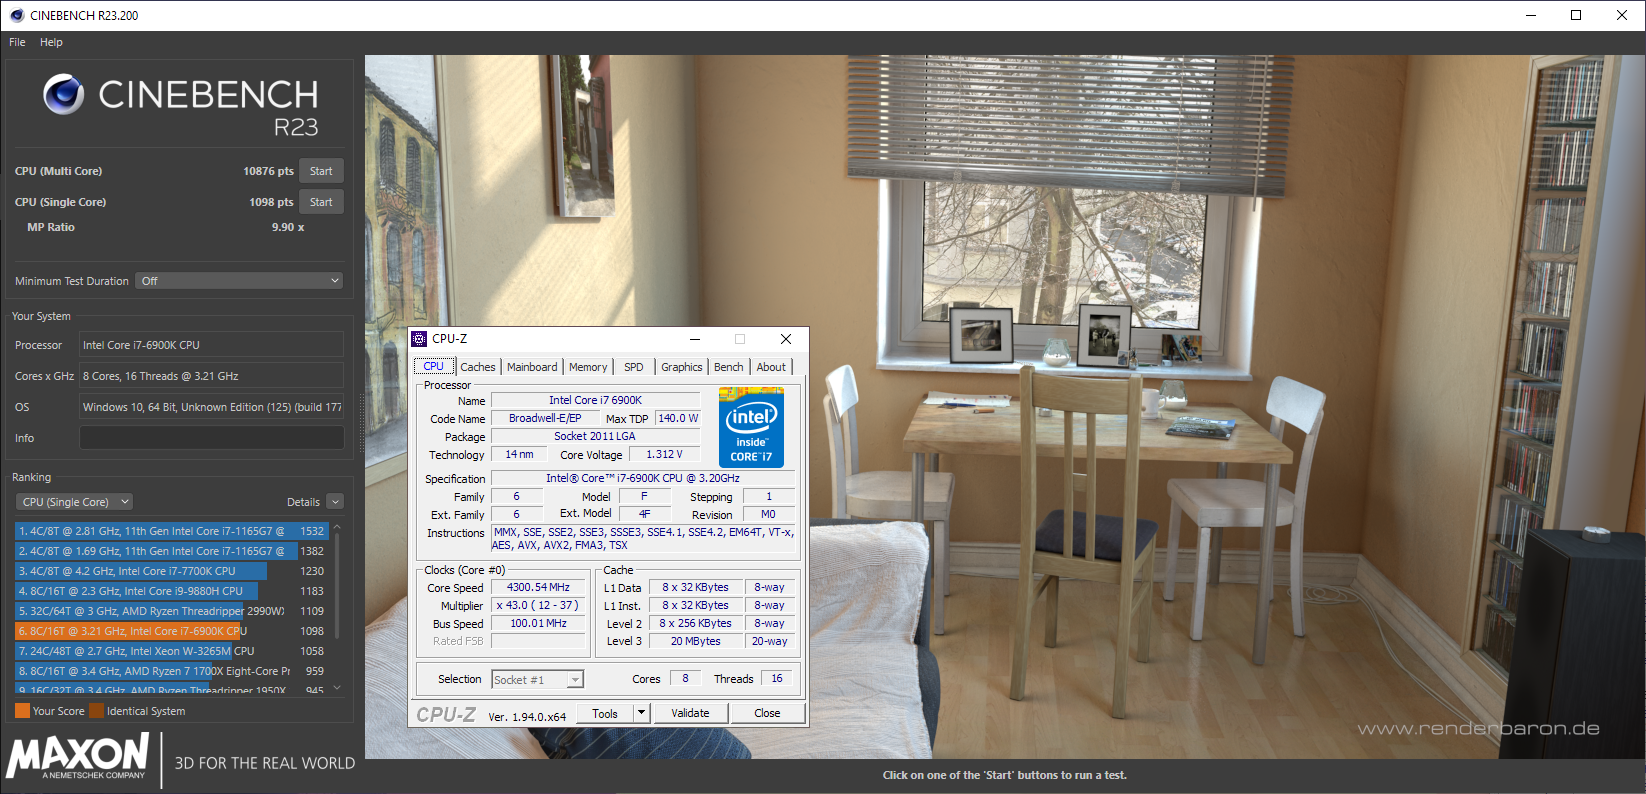1646x794 pixels.
Task: Select ranking row 5 Ryzen Threadripper 2990WX
Action: pos(171,611)
